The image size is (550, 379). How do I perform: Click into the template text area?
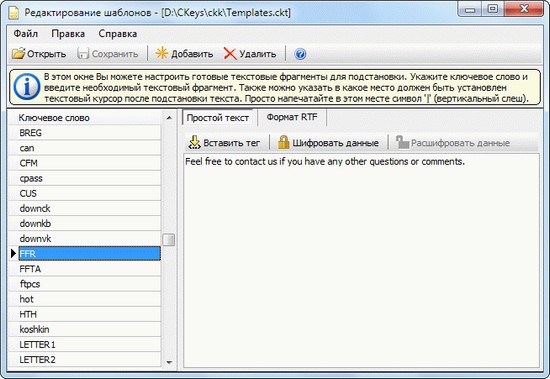pos(361,260)
